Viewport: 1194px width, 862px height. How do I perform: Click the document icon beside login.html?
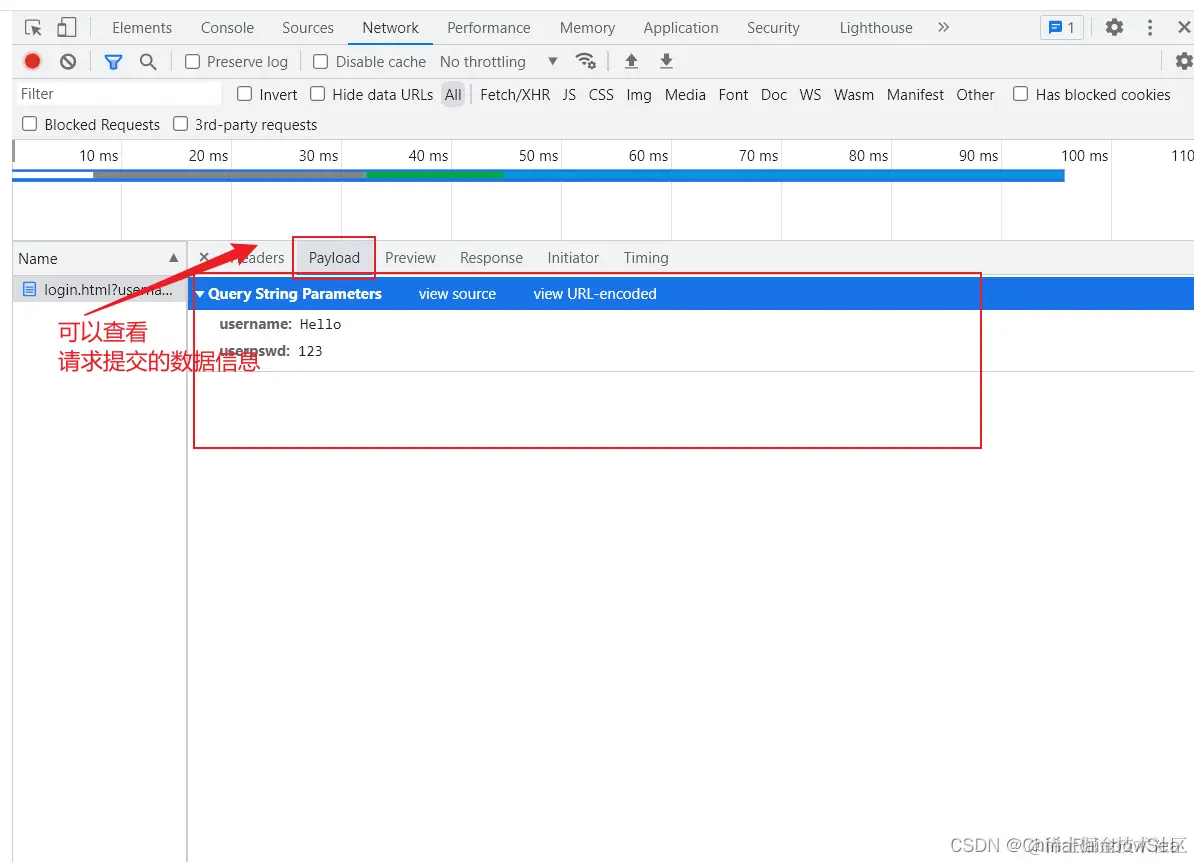click(x=29, y=289)
